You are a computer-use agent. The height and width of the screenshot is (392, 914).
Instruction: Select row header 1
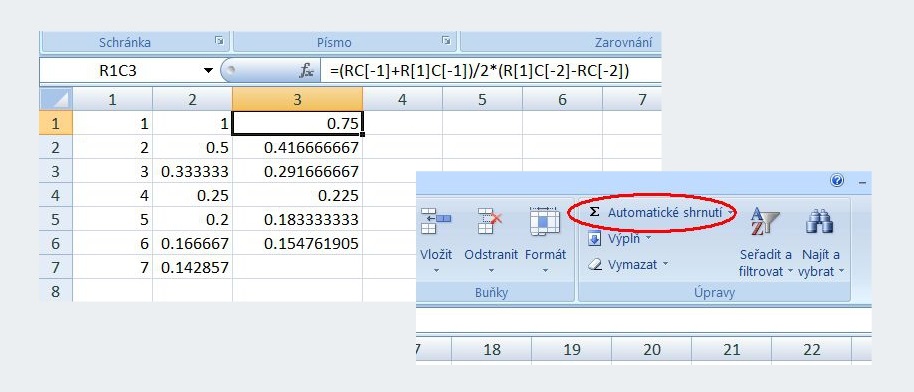pos(56,123)
